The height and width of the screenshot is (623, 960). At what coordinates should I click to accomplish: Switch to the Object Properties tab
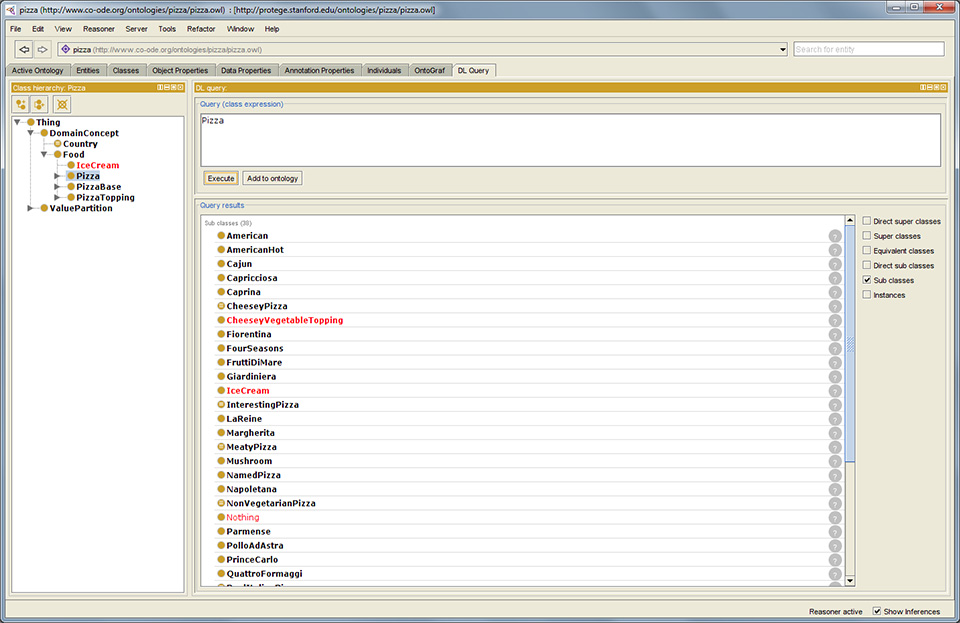point(180,70)
